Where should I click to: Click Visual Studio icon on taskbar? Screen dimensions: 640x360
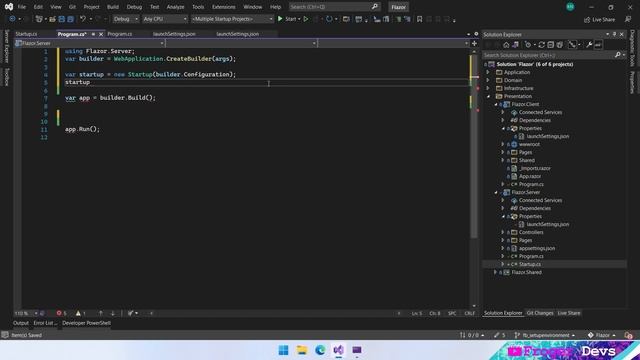338,350
